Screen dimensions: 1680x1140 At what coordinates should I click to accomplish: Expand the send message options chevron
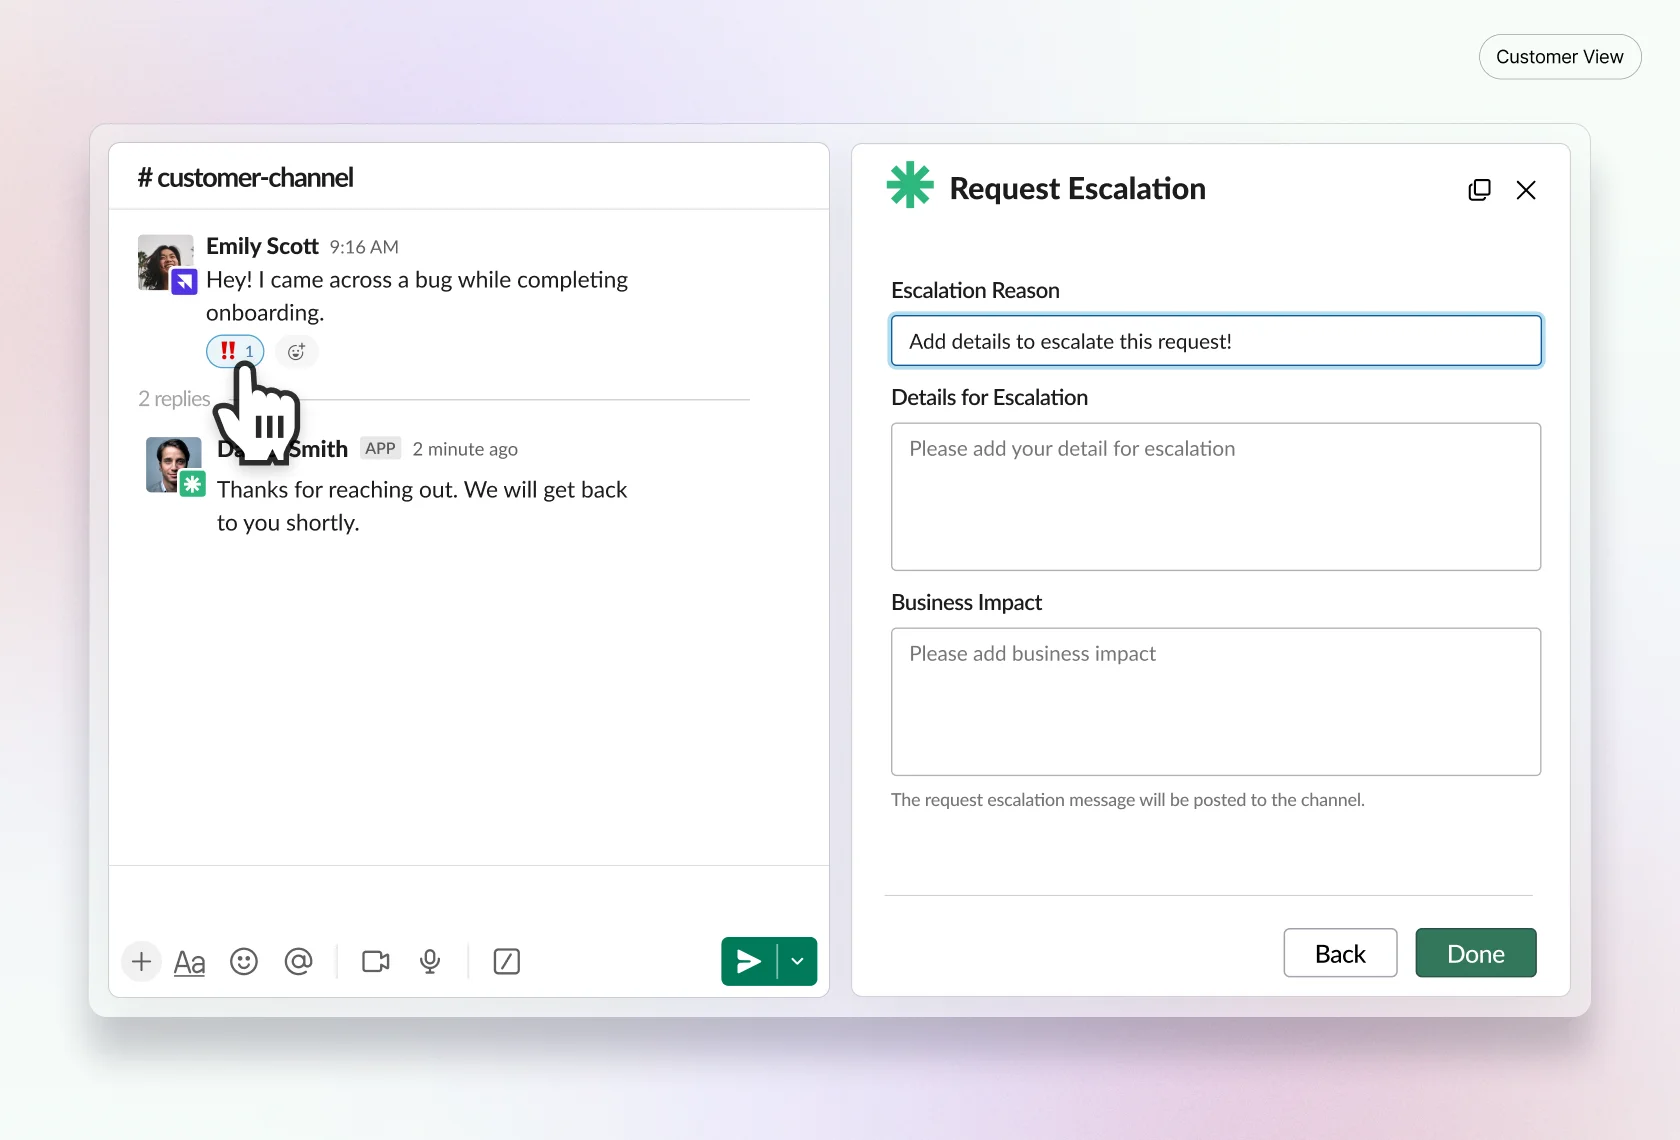(x=797, y=961)
